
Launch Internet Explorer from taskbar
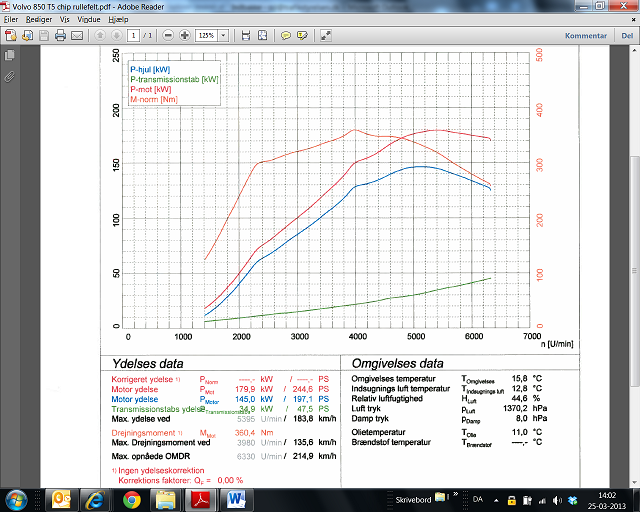coord(96,500)
